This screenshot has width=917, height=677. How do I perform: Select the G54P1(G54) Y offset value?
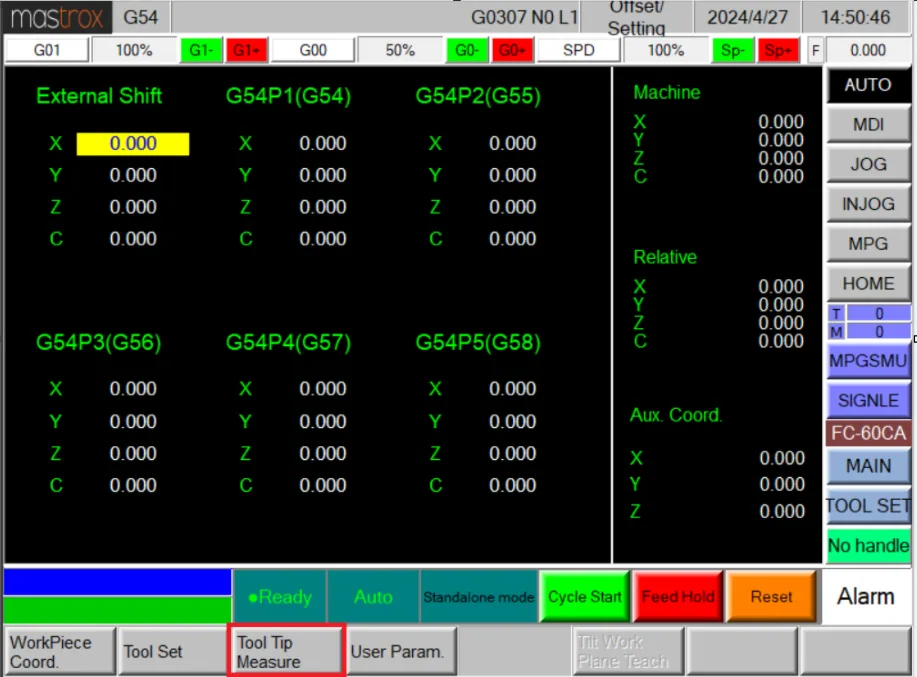tap(322, 175)
